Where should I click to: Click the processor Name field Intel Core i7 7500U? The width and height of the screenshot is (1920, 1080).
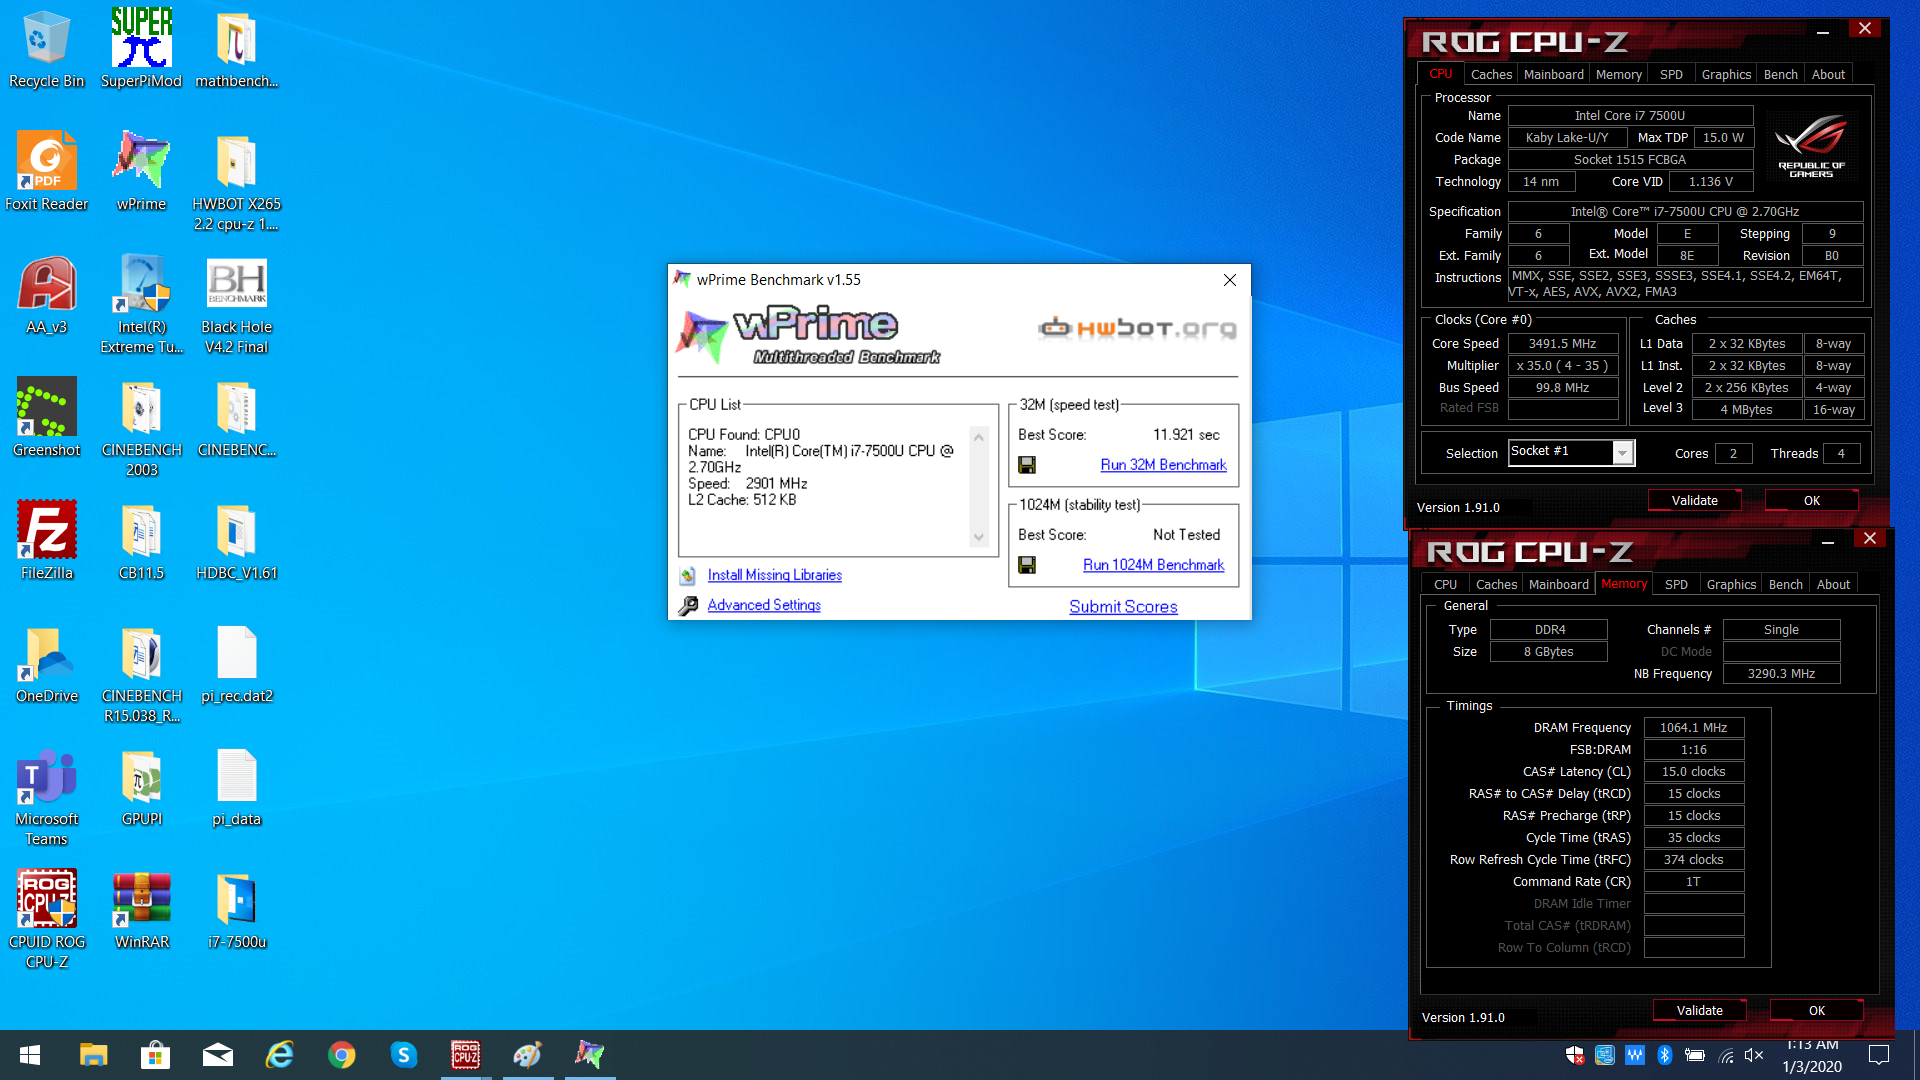1629,115
